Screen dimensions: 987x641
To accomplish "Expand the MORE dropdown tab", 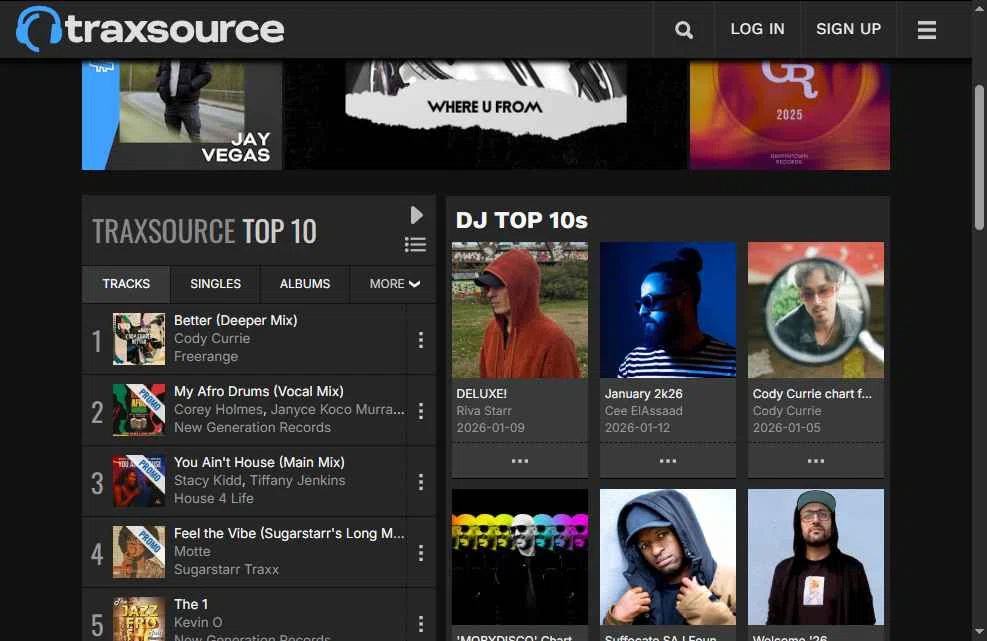I will point(394,284).
